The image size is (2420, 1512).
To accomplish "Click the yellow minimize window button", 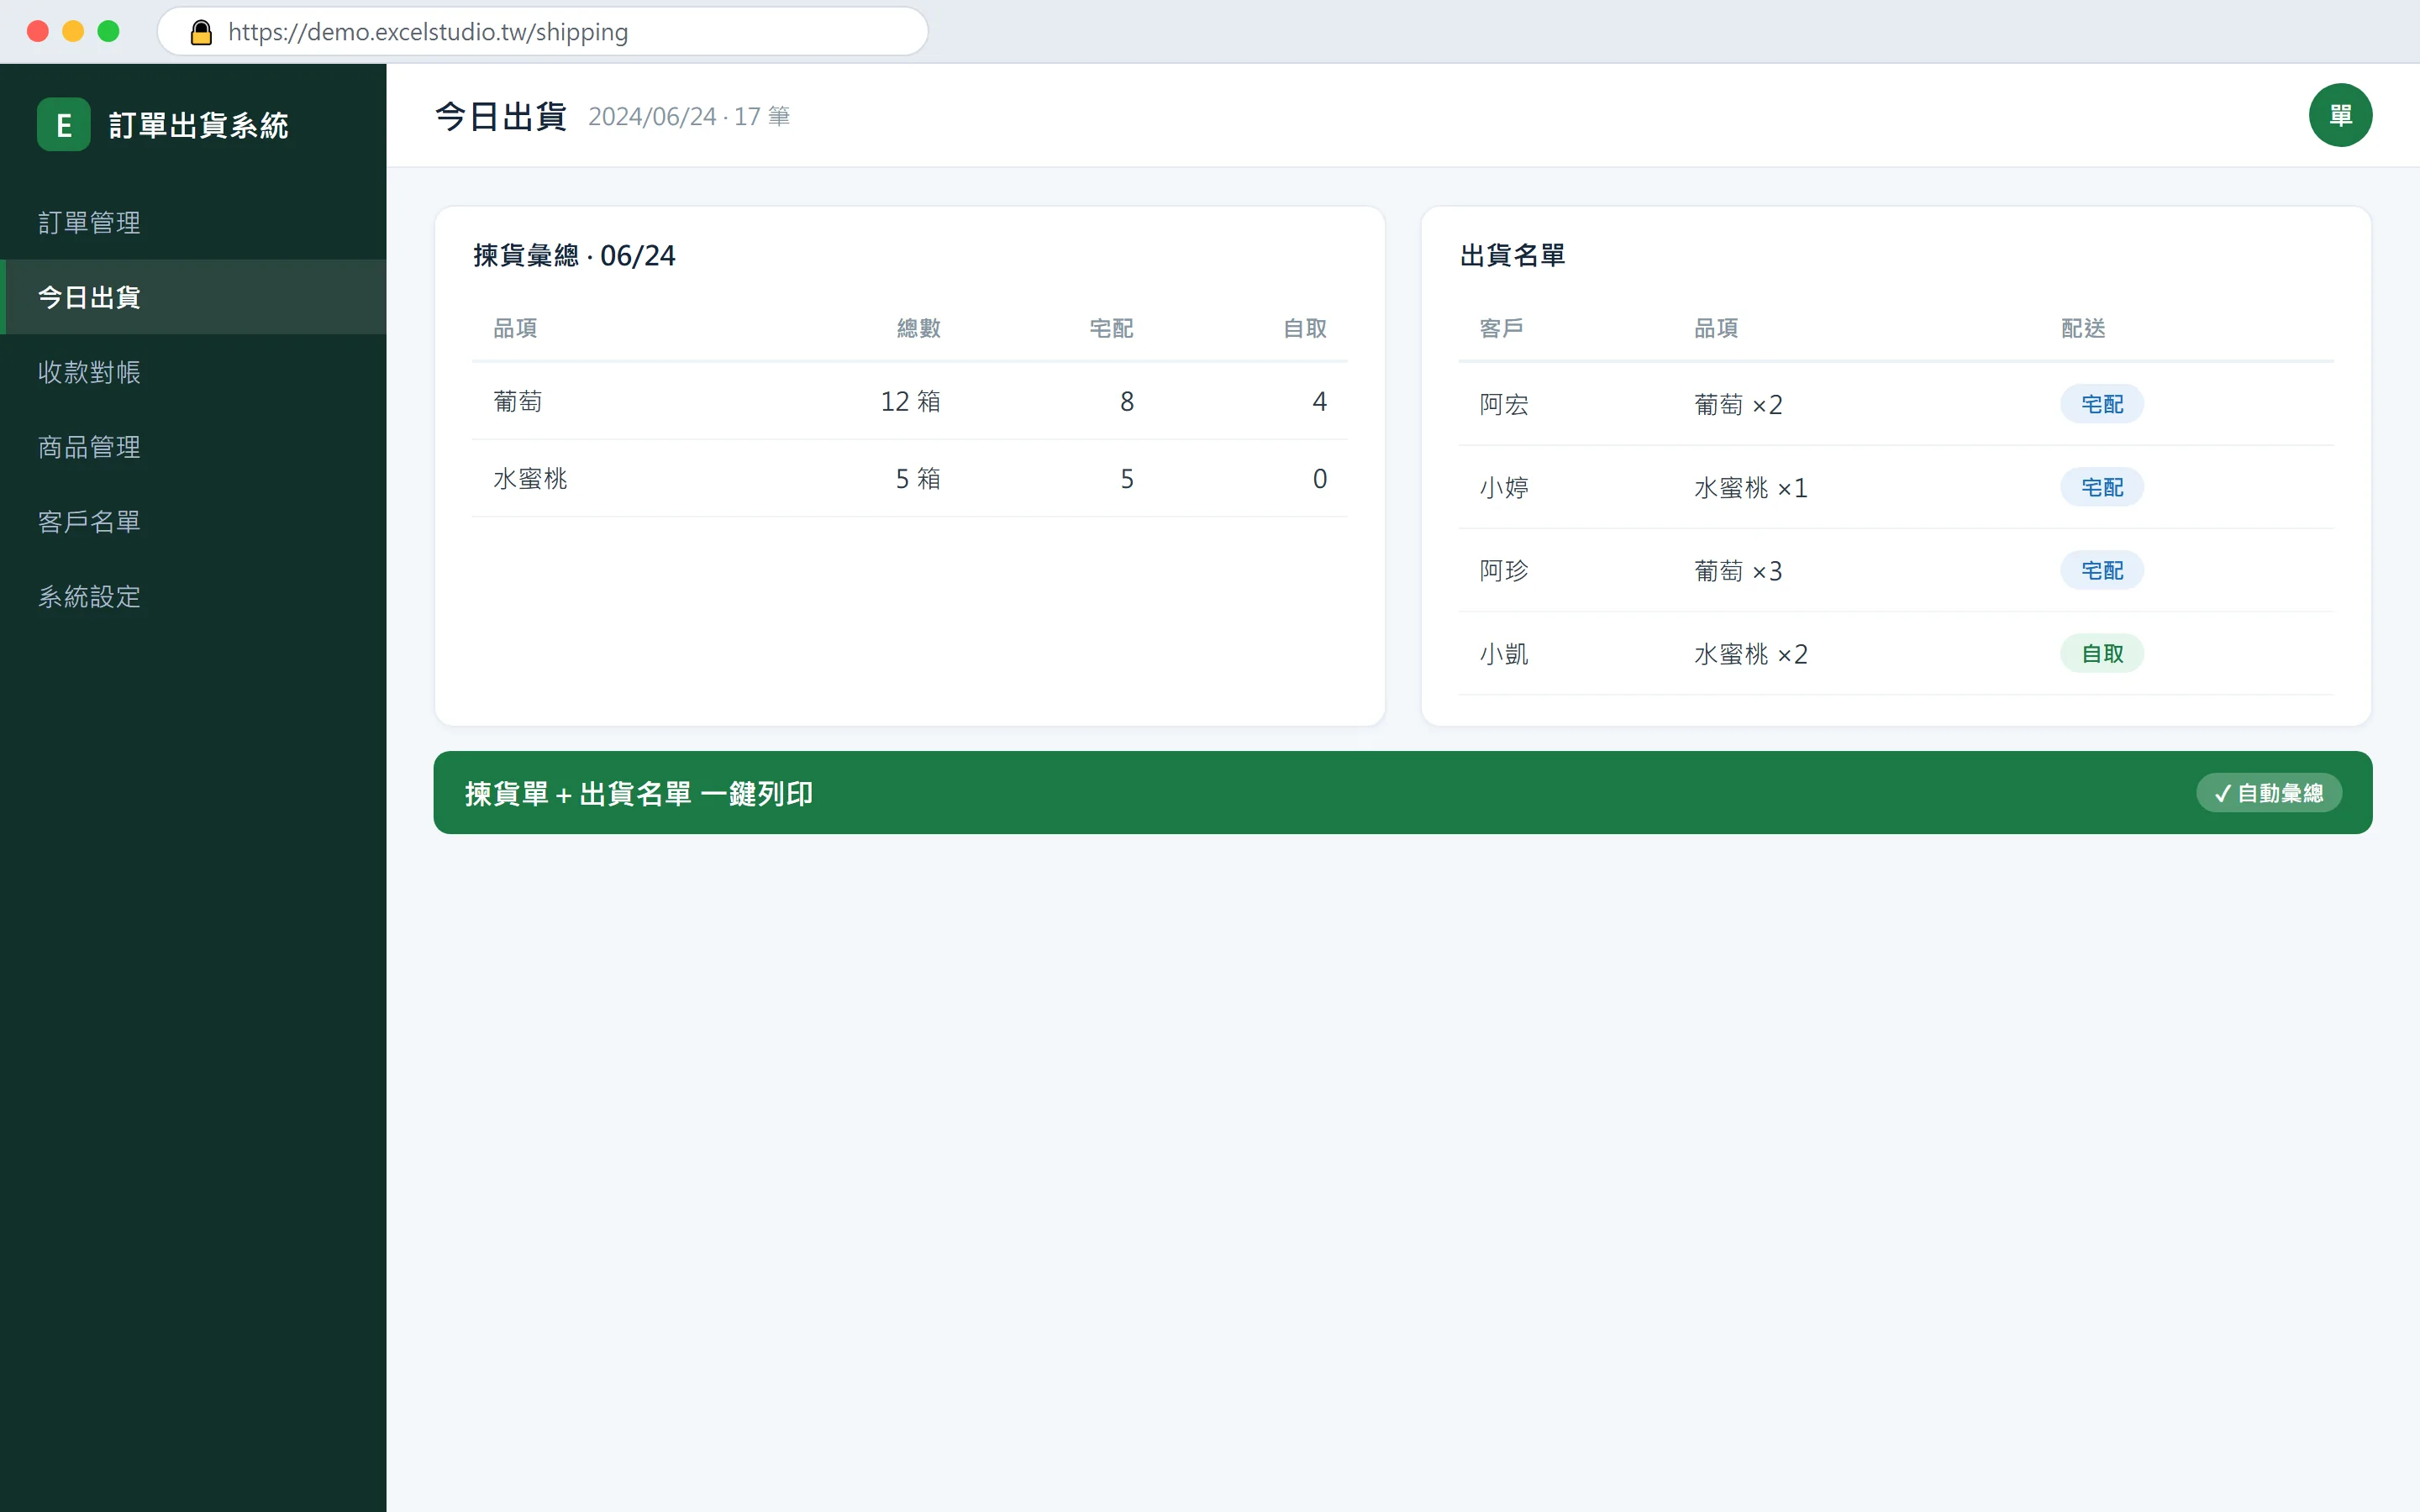I will point(73,31).
